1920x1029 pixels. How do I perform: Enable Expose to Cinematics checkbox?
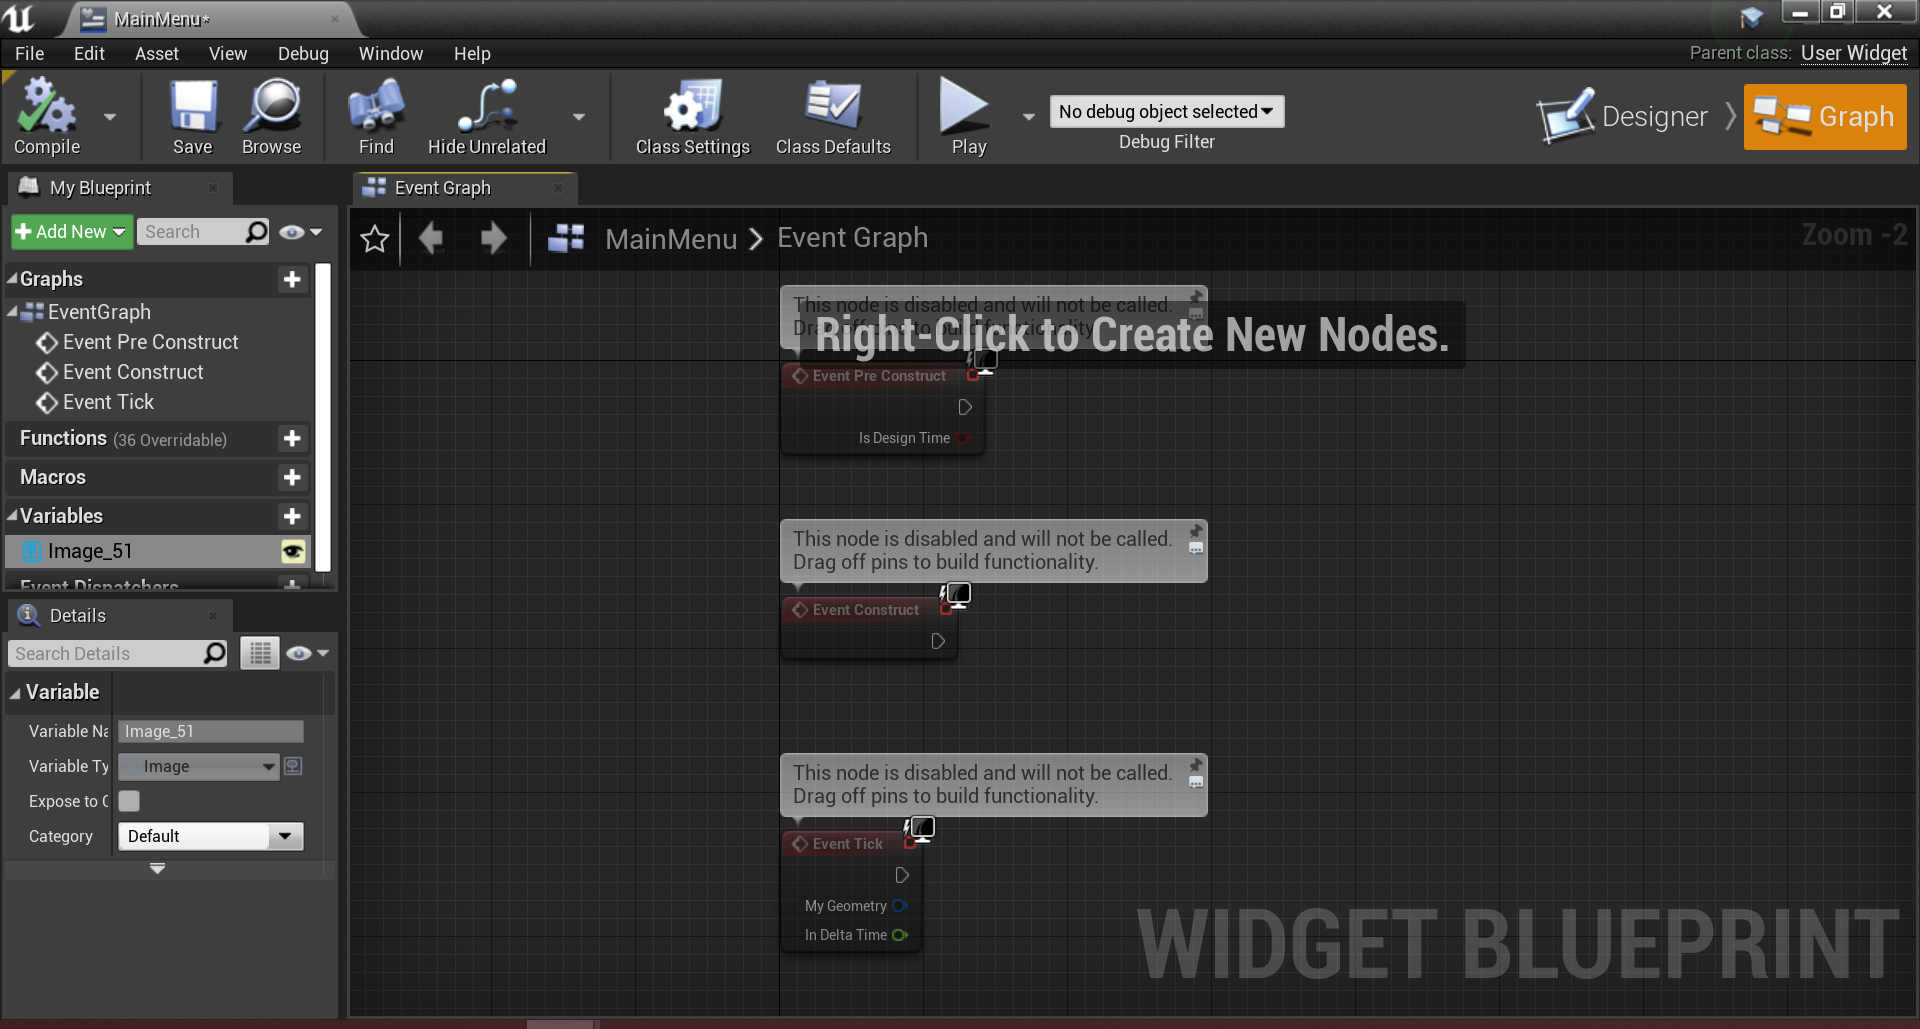[x=129, y=801]
